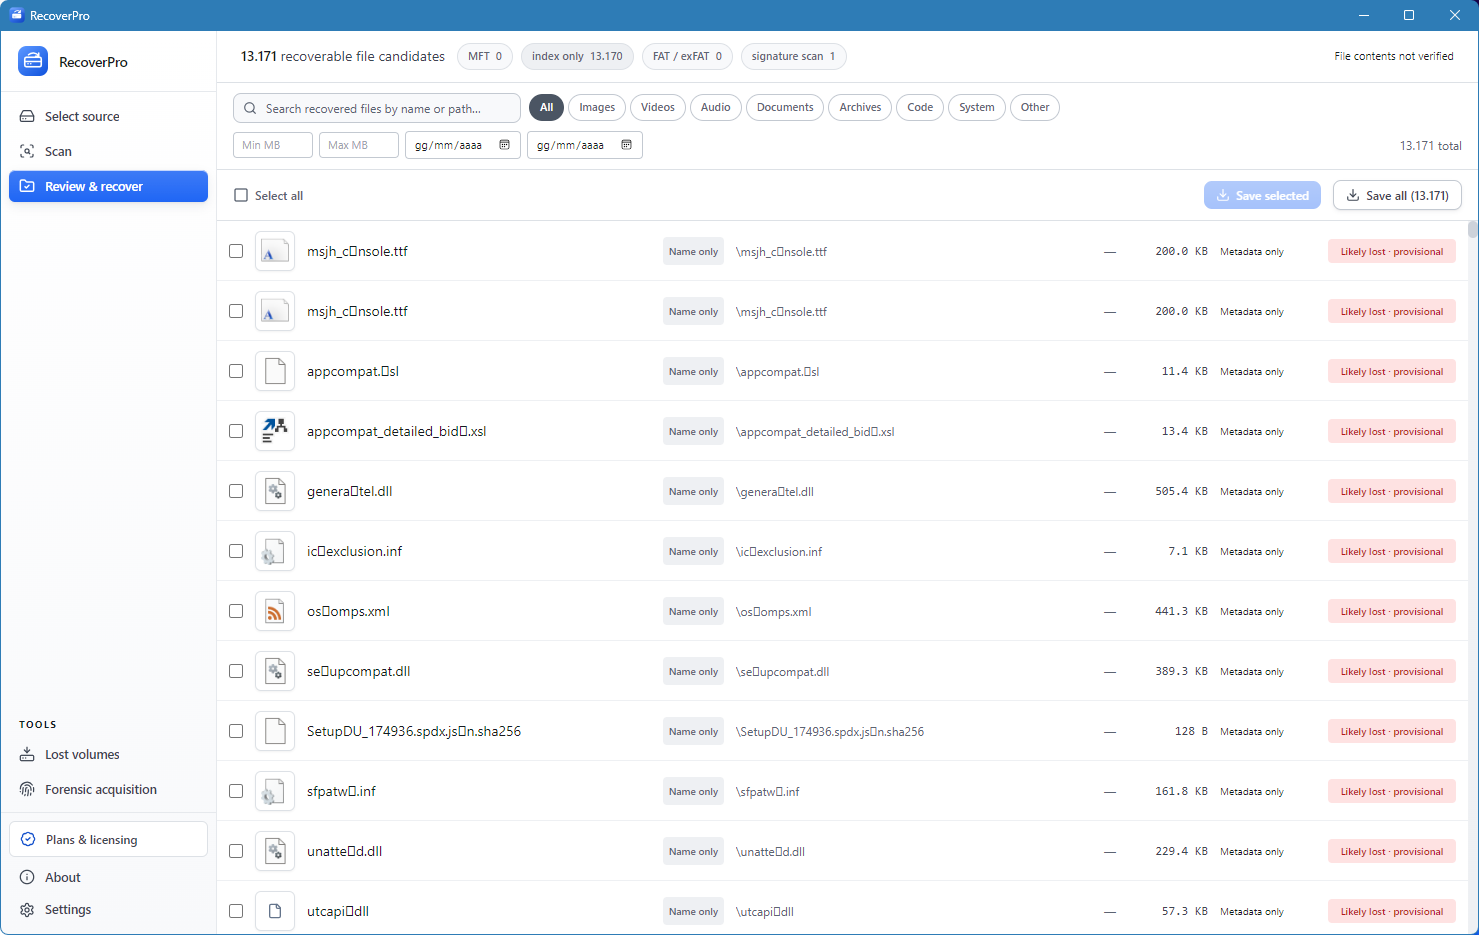
Task: Open the calendar picker of the second date filter
Action: coord(626,145)
